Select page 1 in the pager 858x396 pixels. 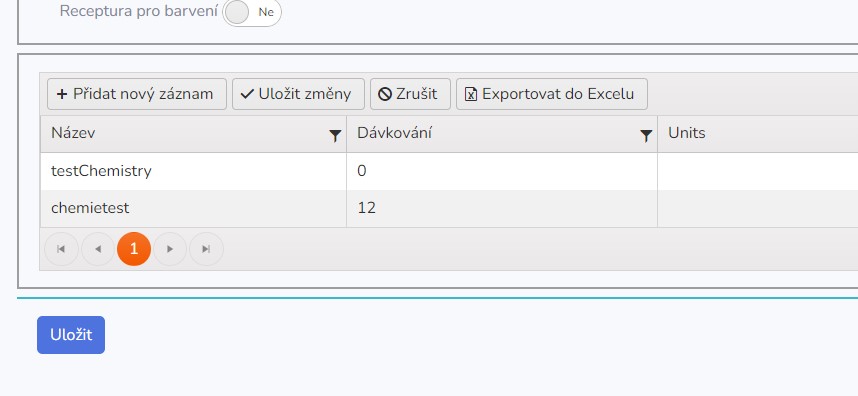click(134, 249)
